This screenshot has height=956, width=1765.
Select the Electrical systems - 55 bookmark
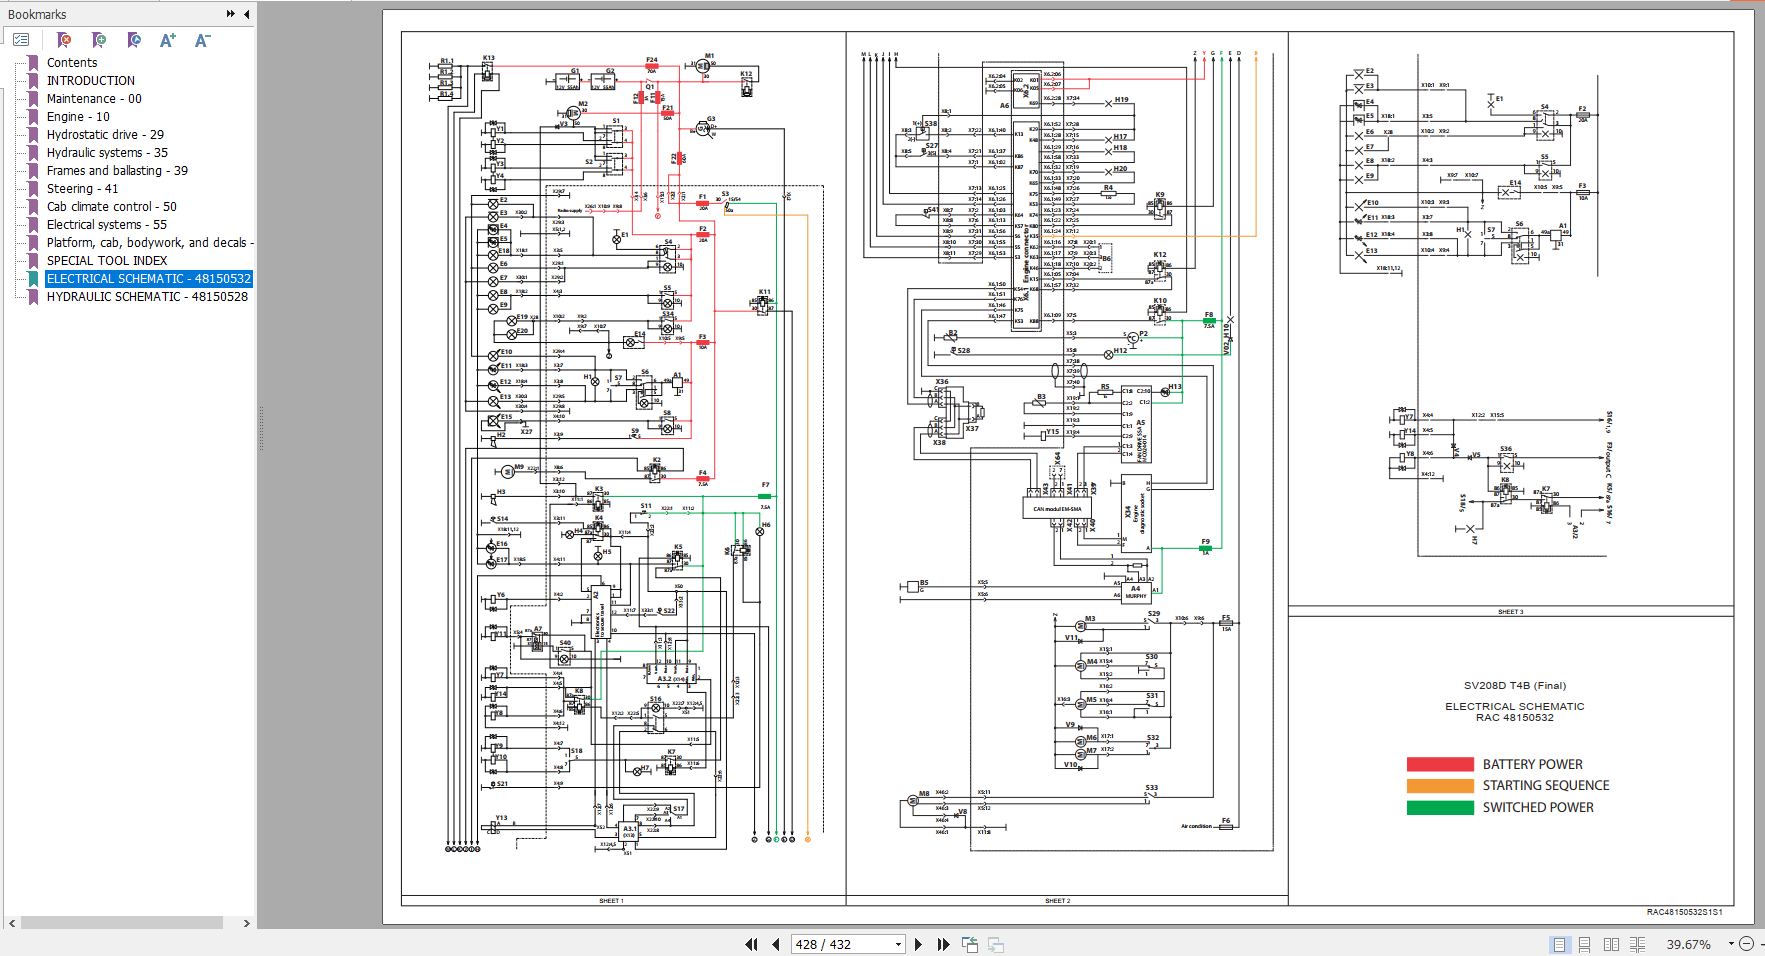tap(107, 225)
